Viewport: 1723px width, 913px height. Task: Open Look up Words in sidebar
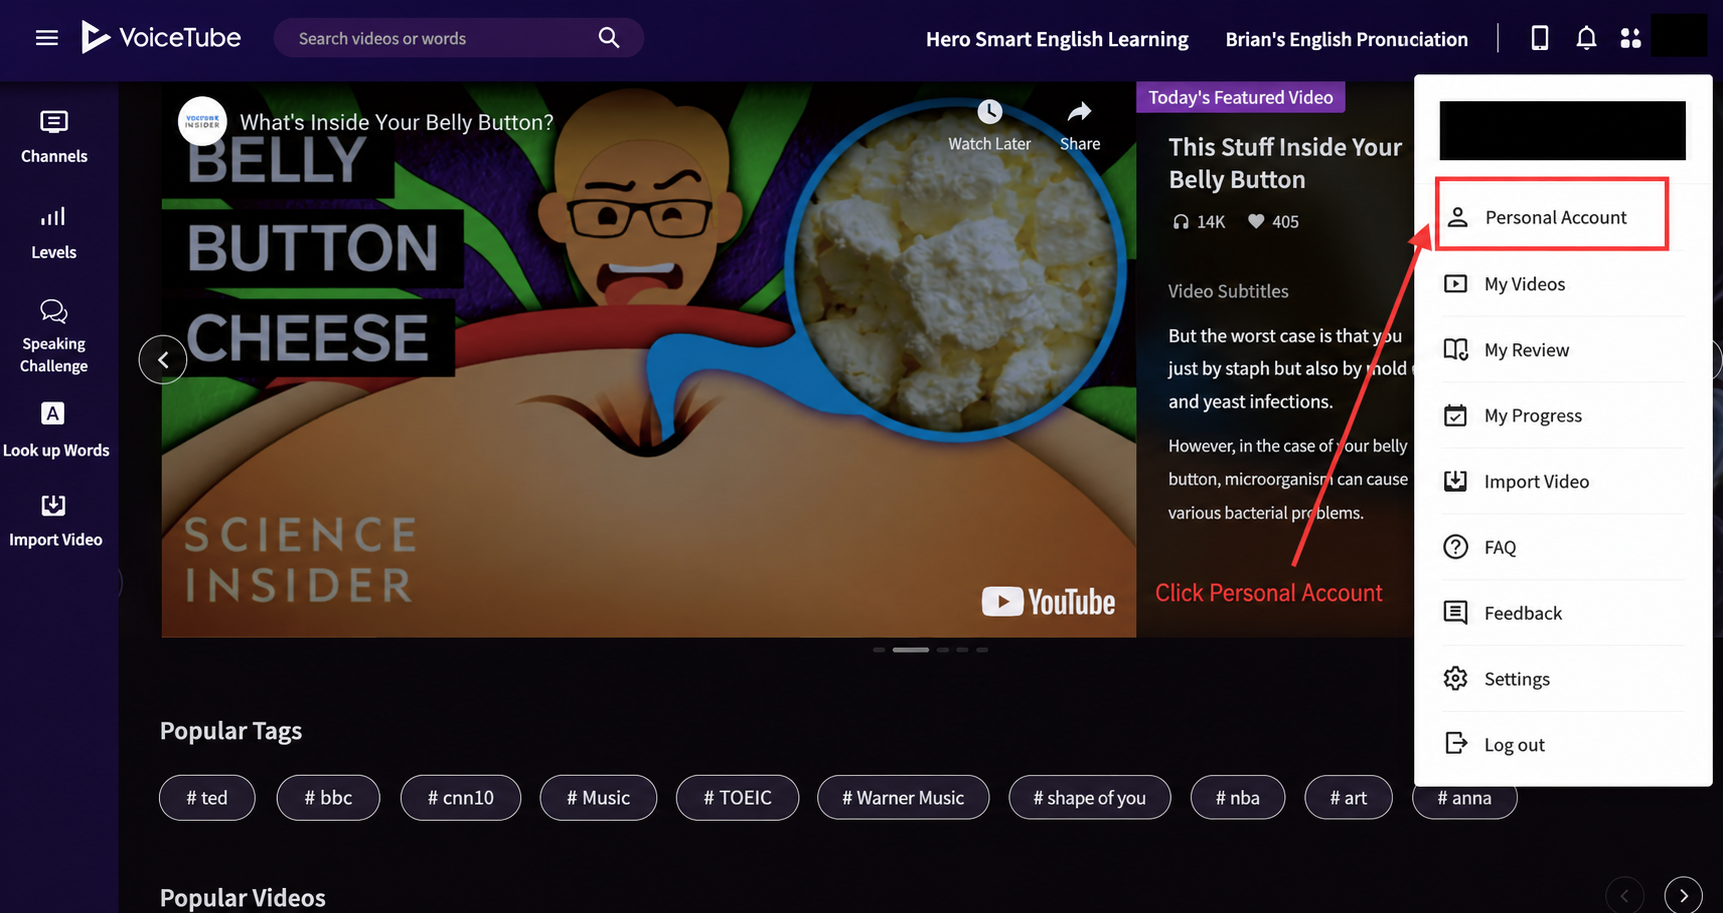coord(56,431)
